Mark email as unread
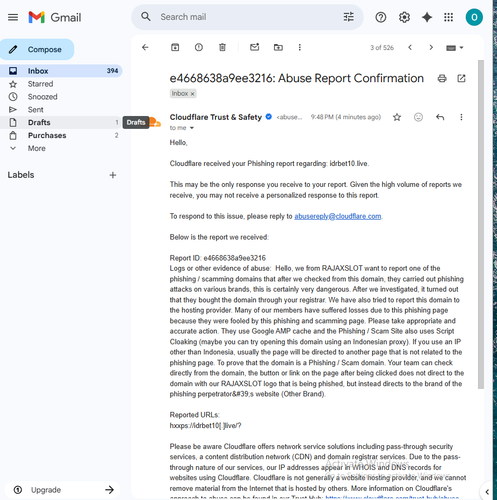The width and height of the screenshot is (497, 500). click(255, 47)
